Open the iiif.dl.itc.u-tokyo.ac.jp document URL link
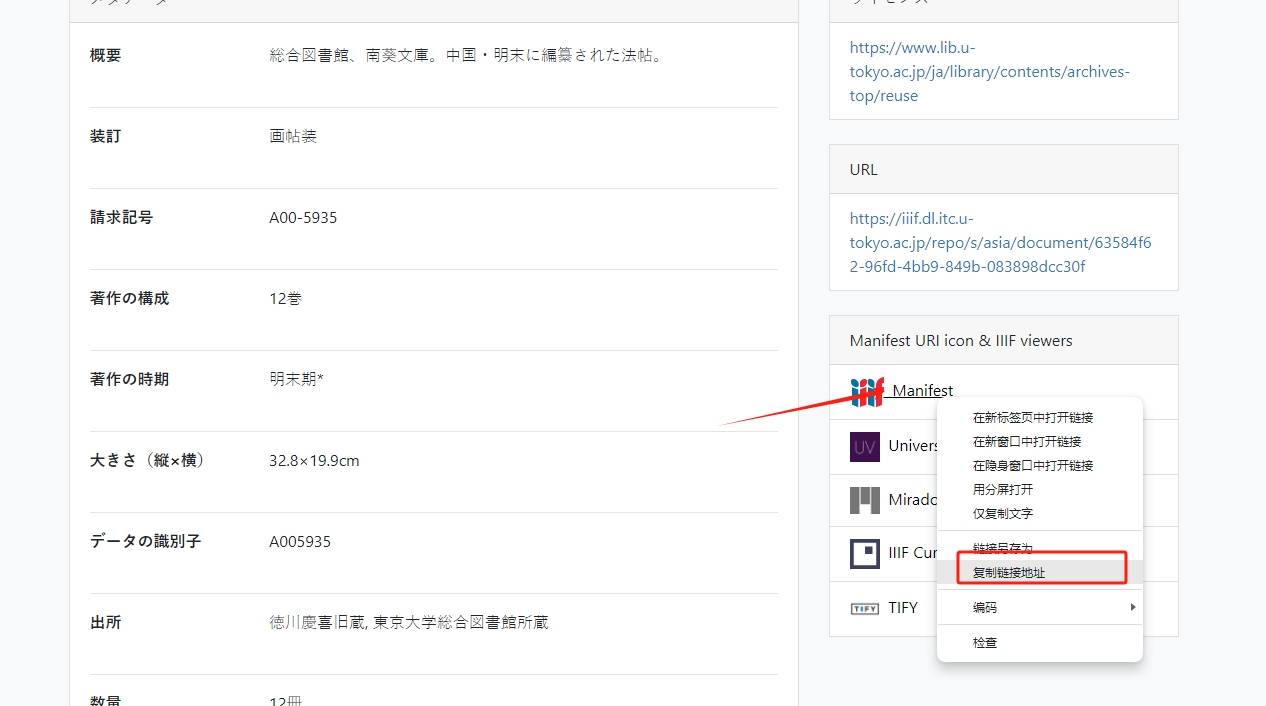1266x706 pixels. click(1000, 243)
